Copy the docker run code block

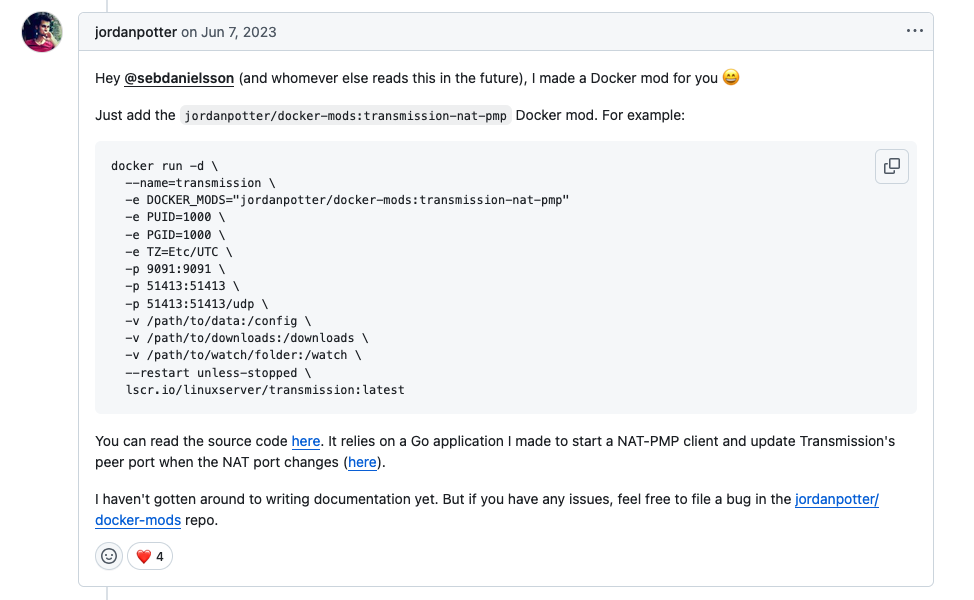point(892,166)
